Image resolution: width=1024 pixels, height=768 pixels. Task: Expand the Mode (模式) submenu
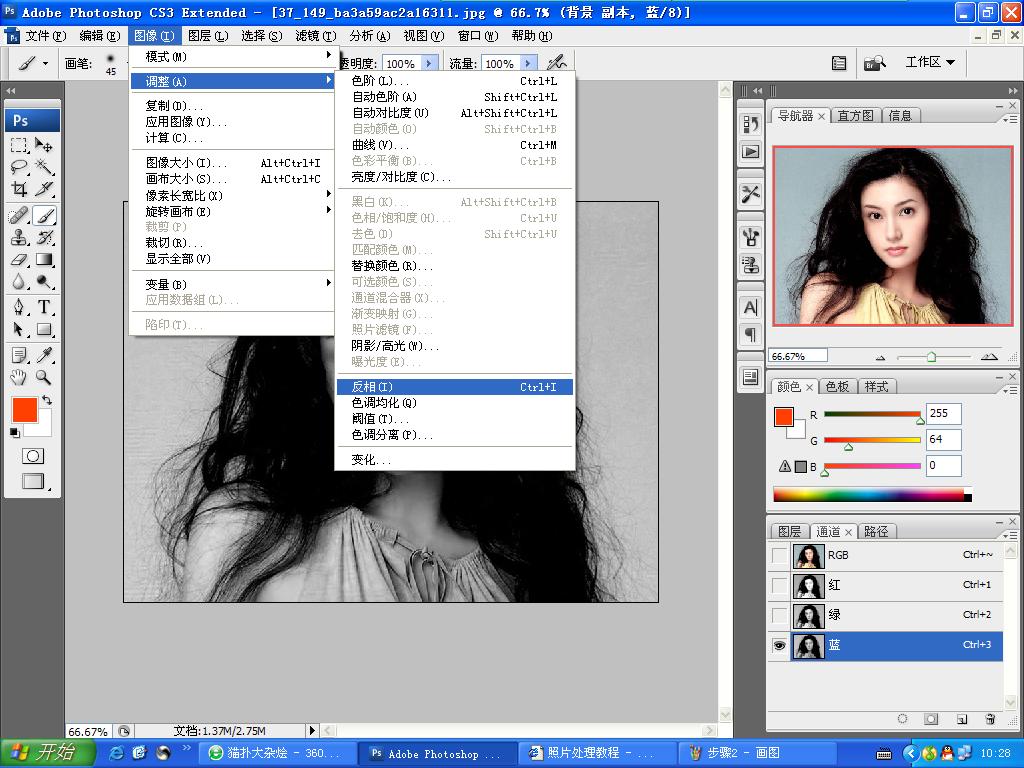click(232, 57)
